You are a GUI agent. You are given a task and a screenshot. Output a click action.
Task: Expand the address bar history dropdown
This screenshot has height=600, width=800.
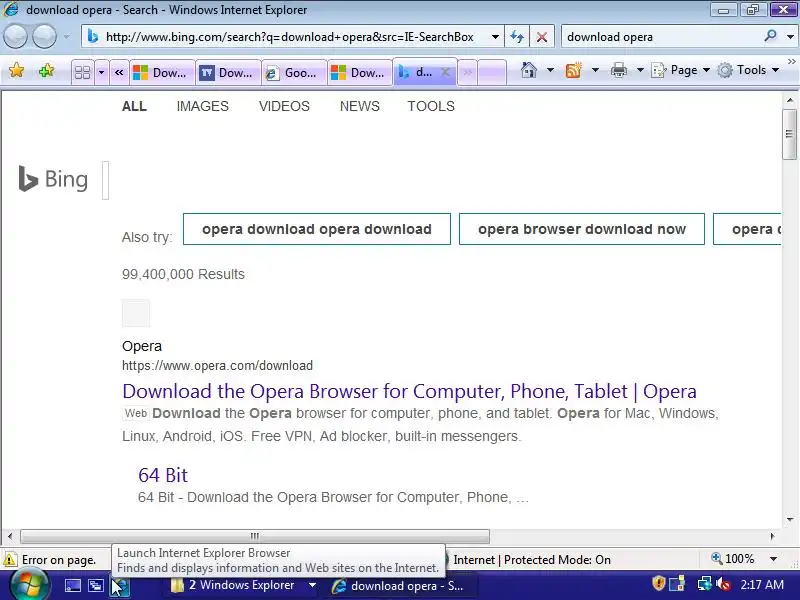pos(495,37)
